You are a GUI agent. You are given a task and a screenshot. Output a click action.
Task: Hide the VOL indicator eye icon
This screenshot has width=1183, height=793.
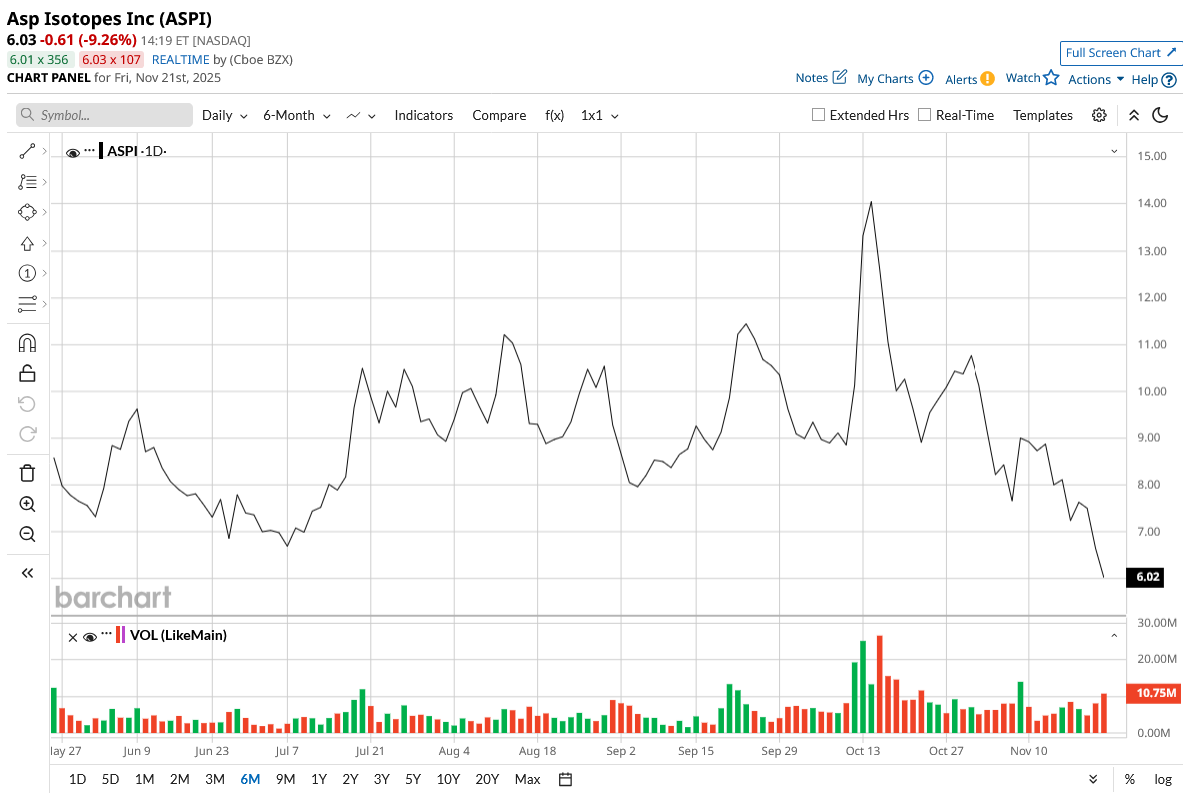pyautogui.click(x=90, y=638)
